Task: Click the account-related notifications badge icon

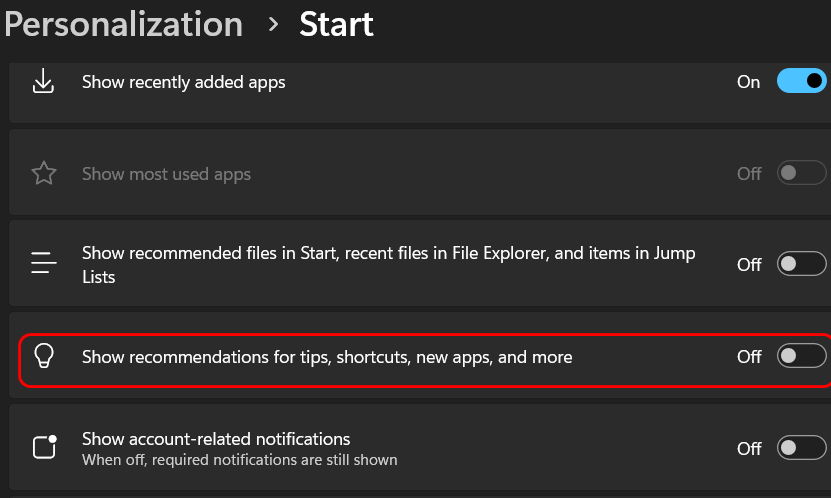Action: [44, 447]
